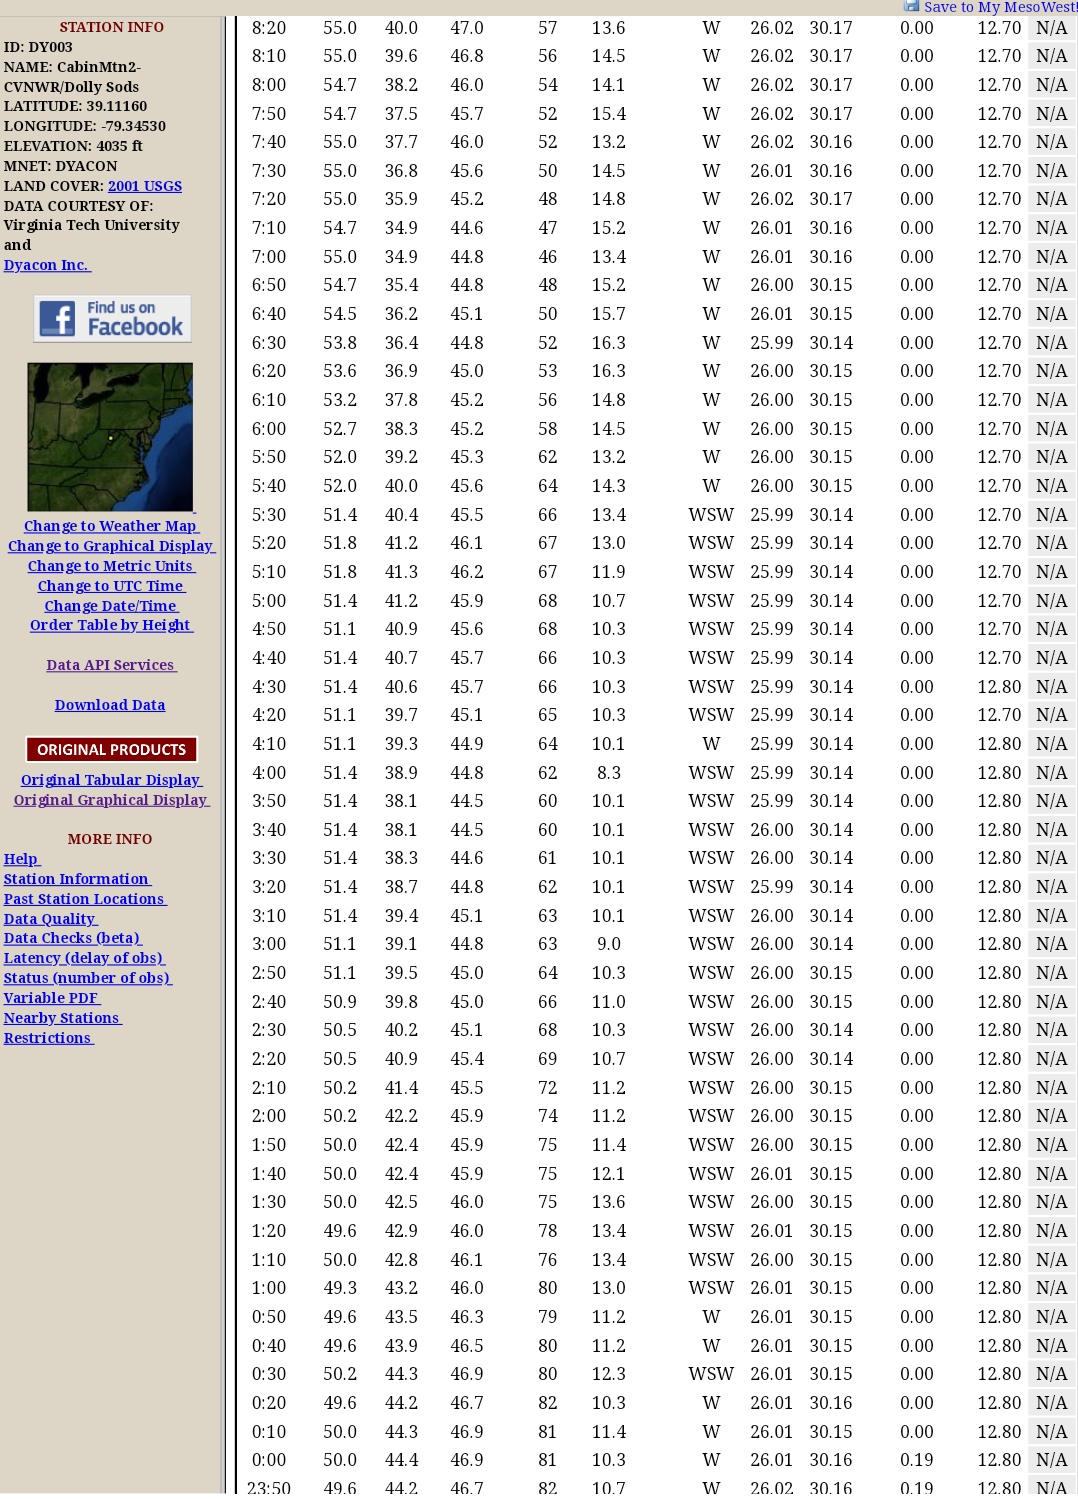Change to Metric Units
Viewport: 1078px width, 1499px height.
tap(111, 566)
